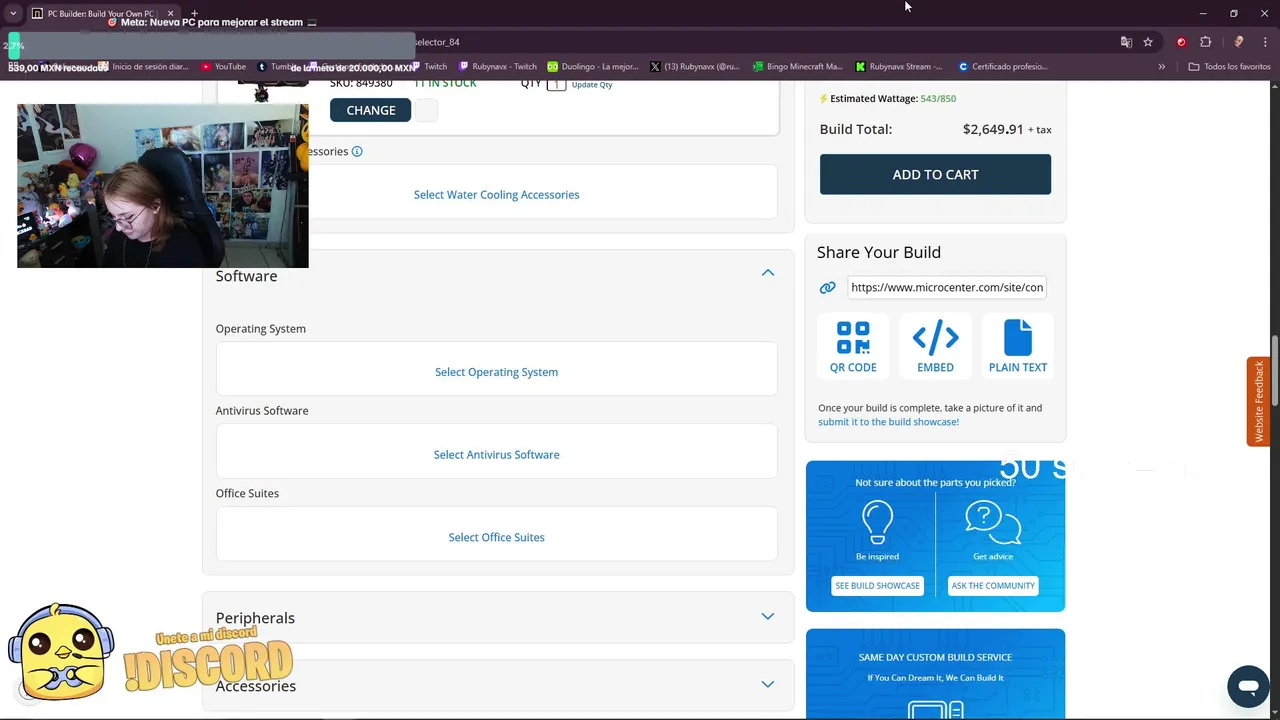Click the red circular extension icon
The width and height of the screenshot is (1280, 720).
(x=1181, y=42)
